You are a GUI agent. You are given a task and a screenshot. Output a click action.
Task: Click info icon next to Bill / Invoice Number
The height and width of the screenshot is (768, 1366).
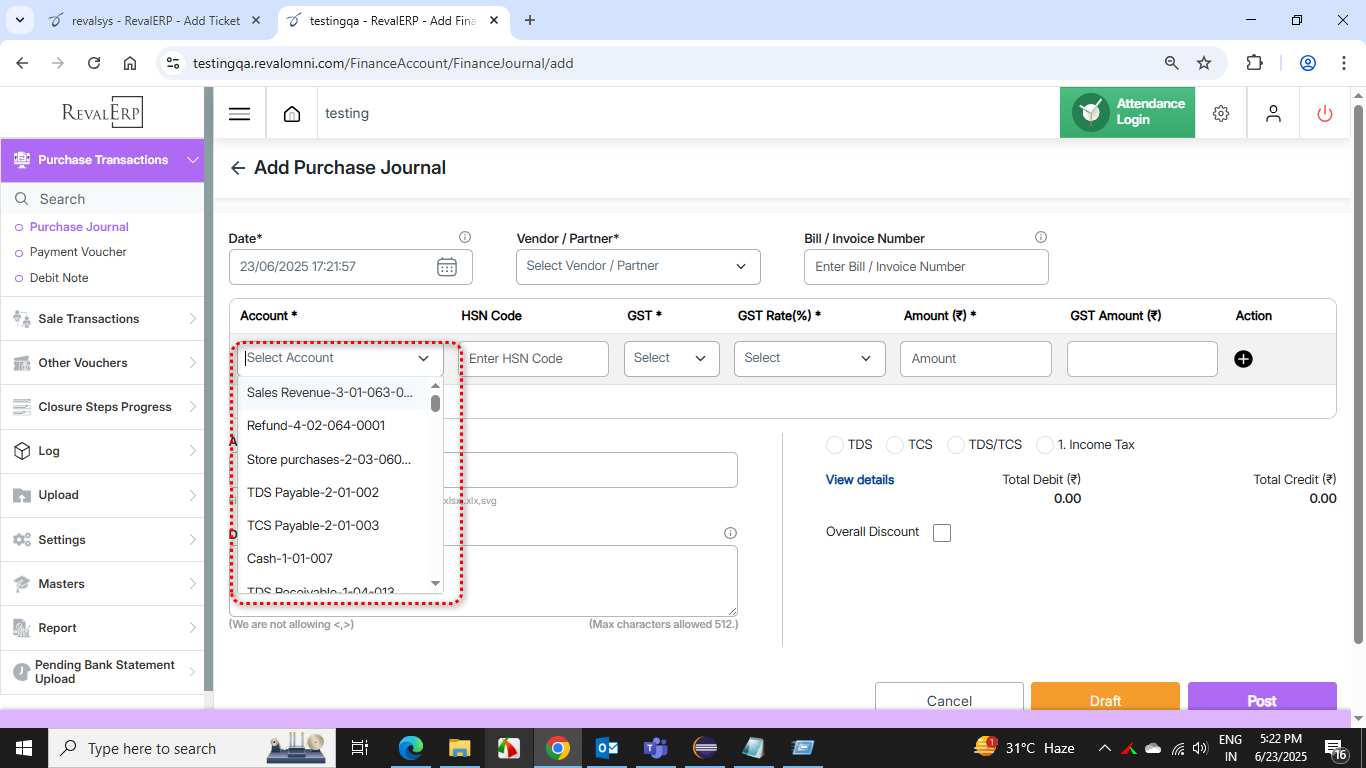1041,238
